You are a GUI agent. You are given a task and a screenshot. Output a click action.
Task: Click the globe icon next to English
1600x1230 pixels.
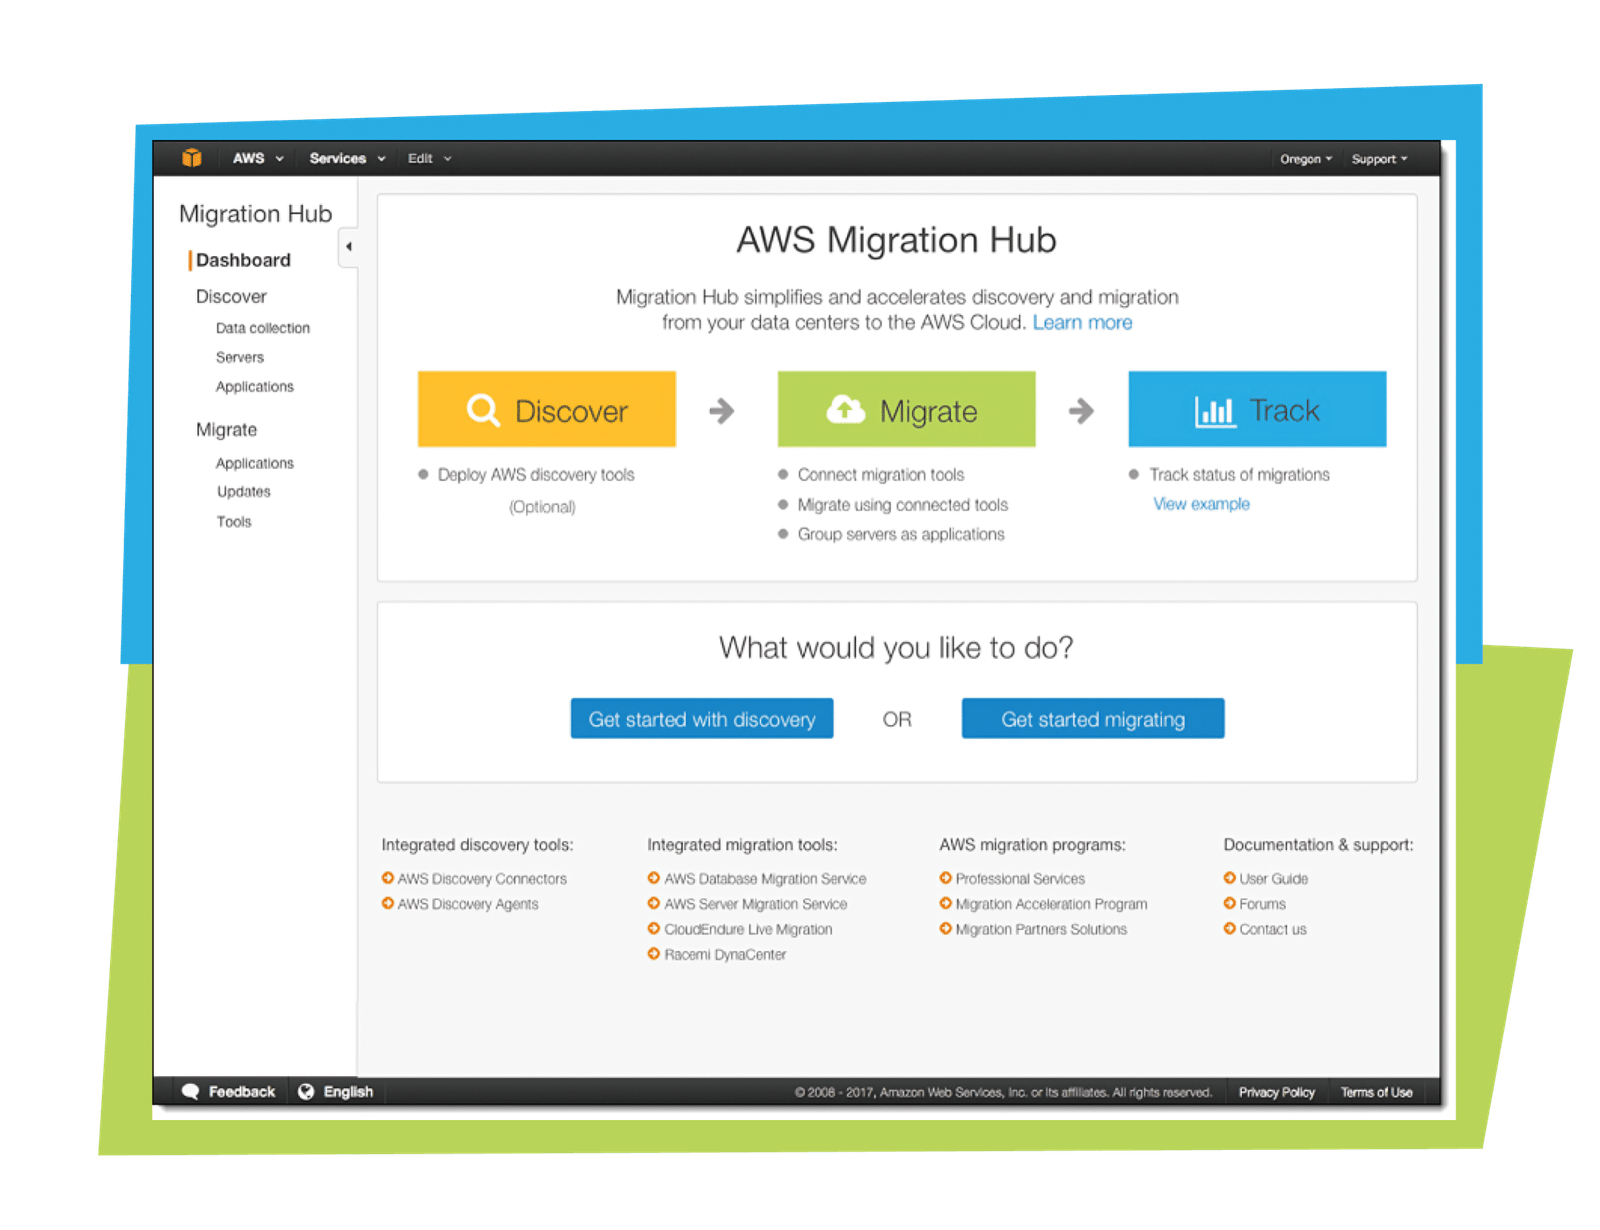point(306,1091)
